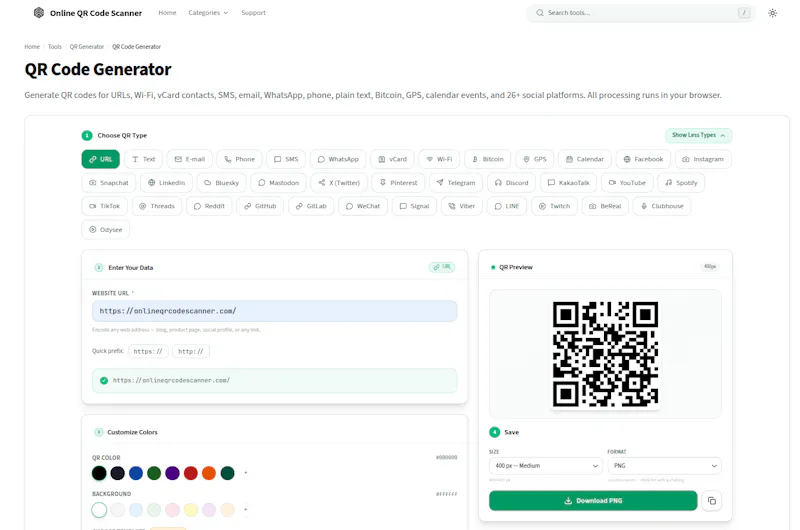Focus the Website URL input field
Image resolution: width=800 pixels, height=530 pixels.
[274, 311]
